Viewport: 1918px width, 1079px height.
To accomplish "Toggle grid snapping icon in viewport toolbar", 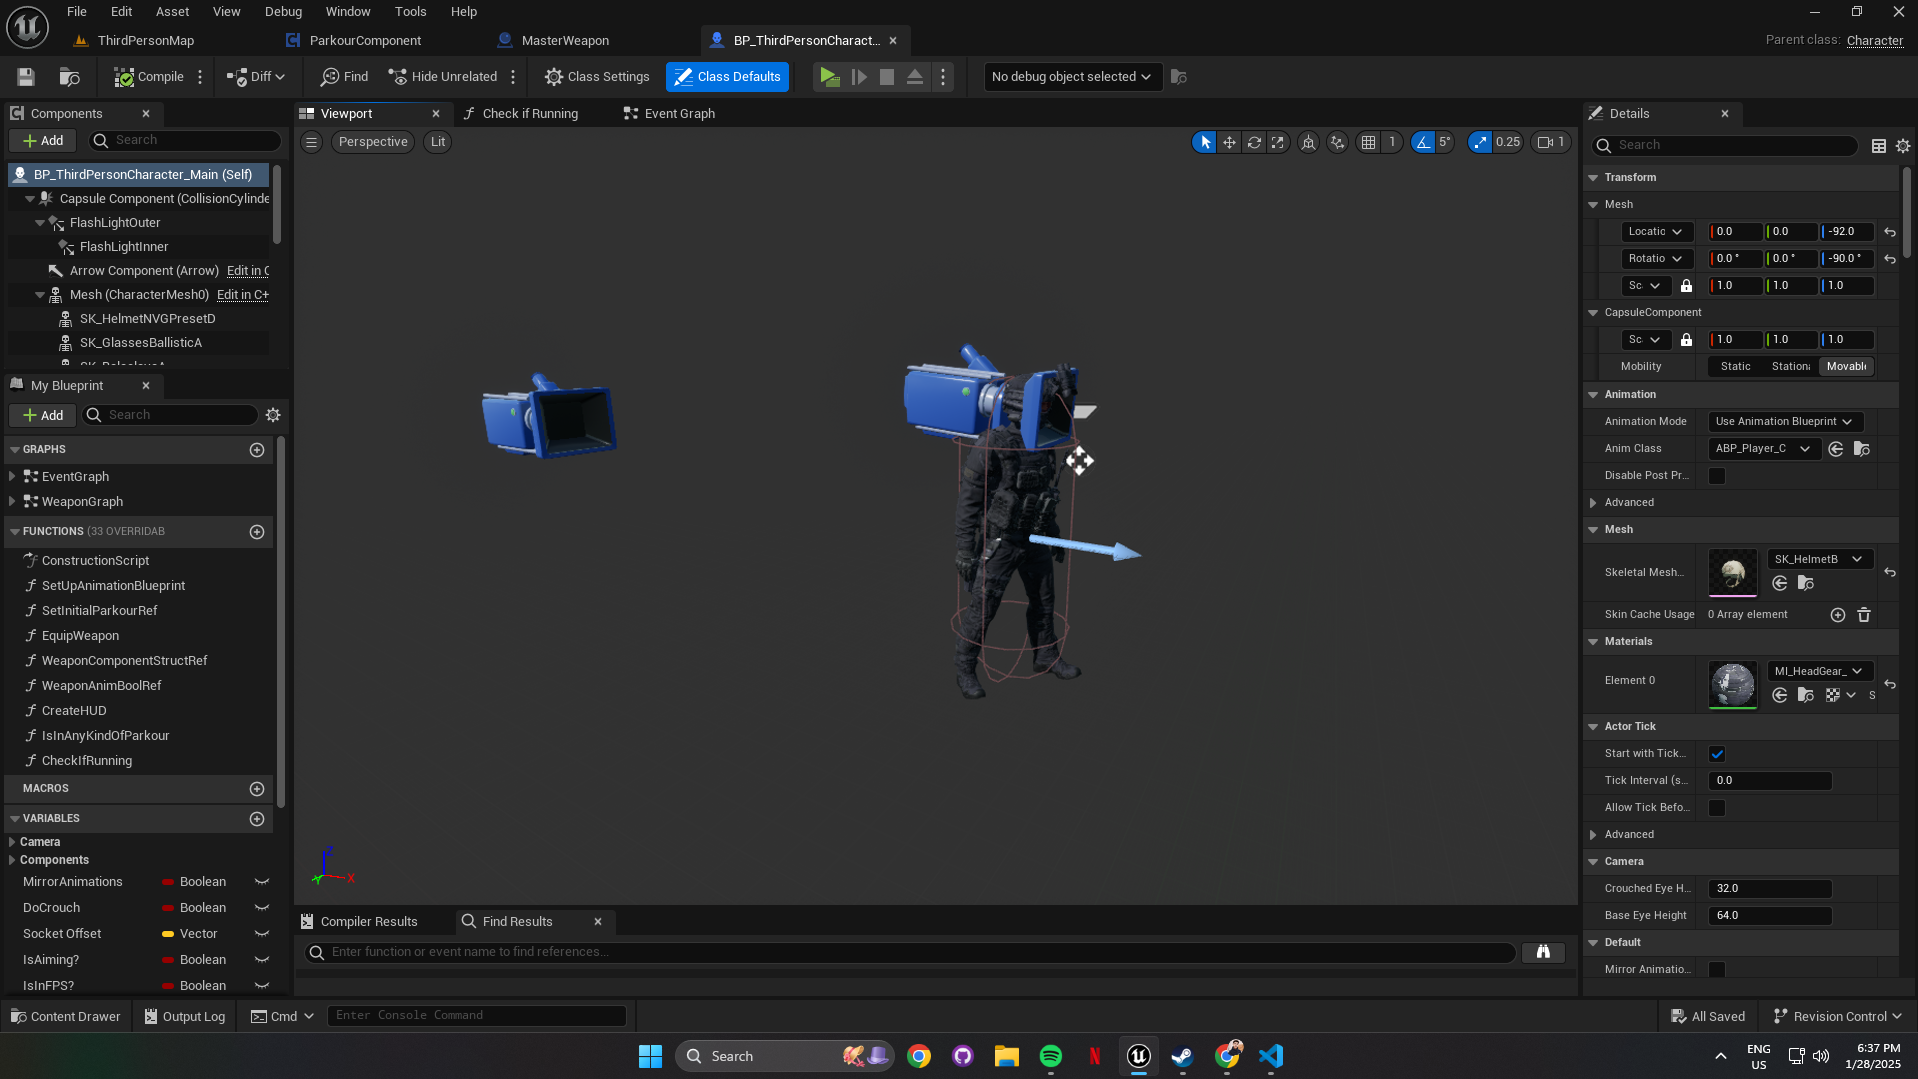I will click(1368, 142).
